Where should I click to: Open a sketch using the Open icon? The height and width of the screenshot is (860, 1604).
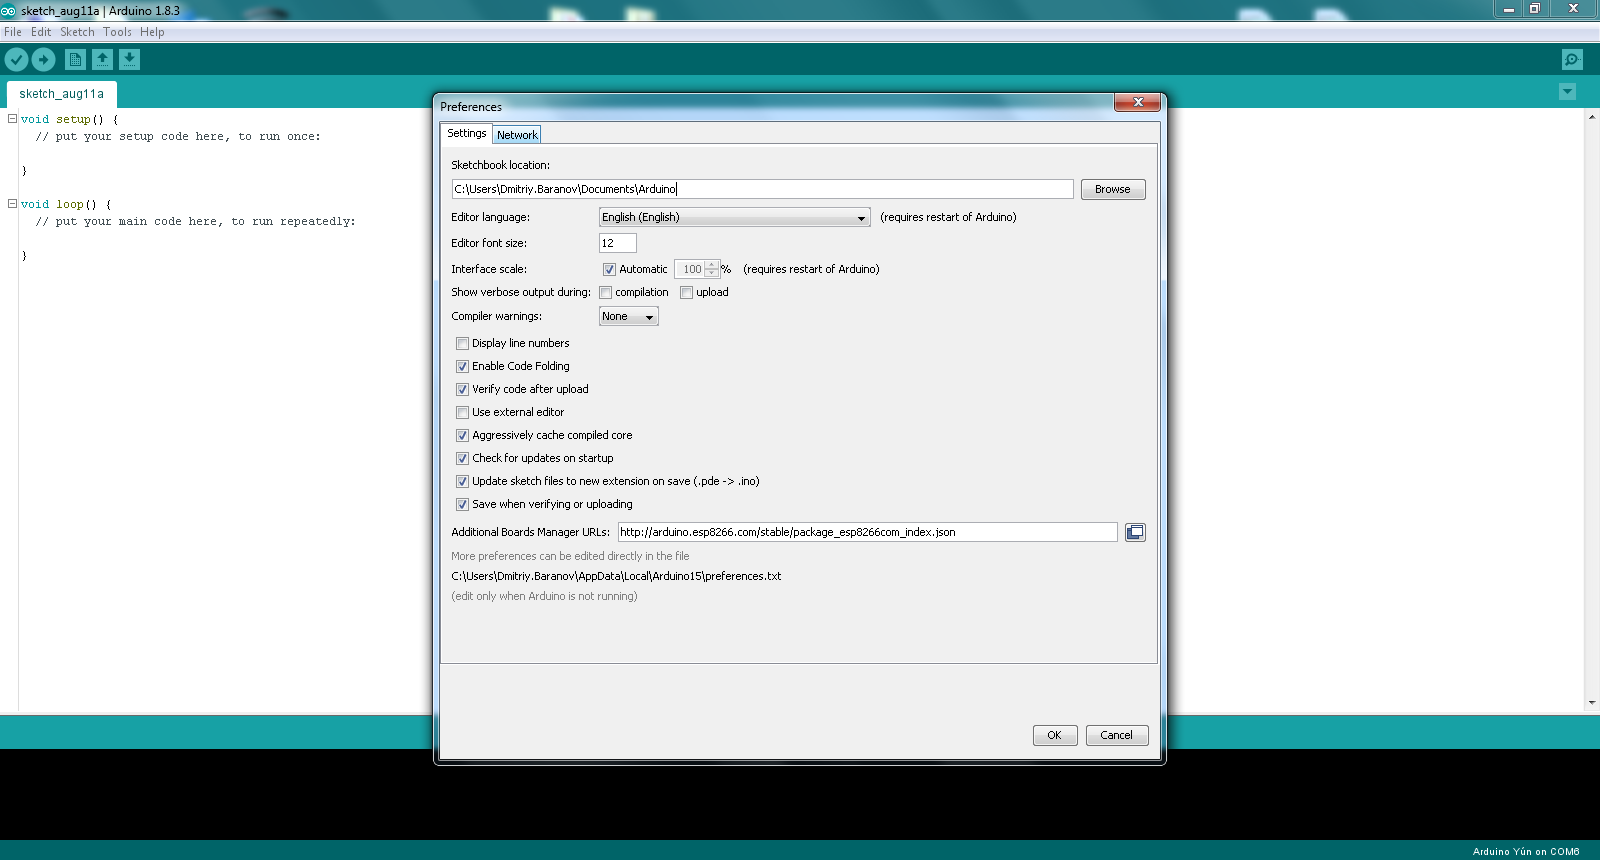coord(102,60)
